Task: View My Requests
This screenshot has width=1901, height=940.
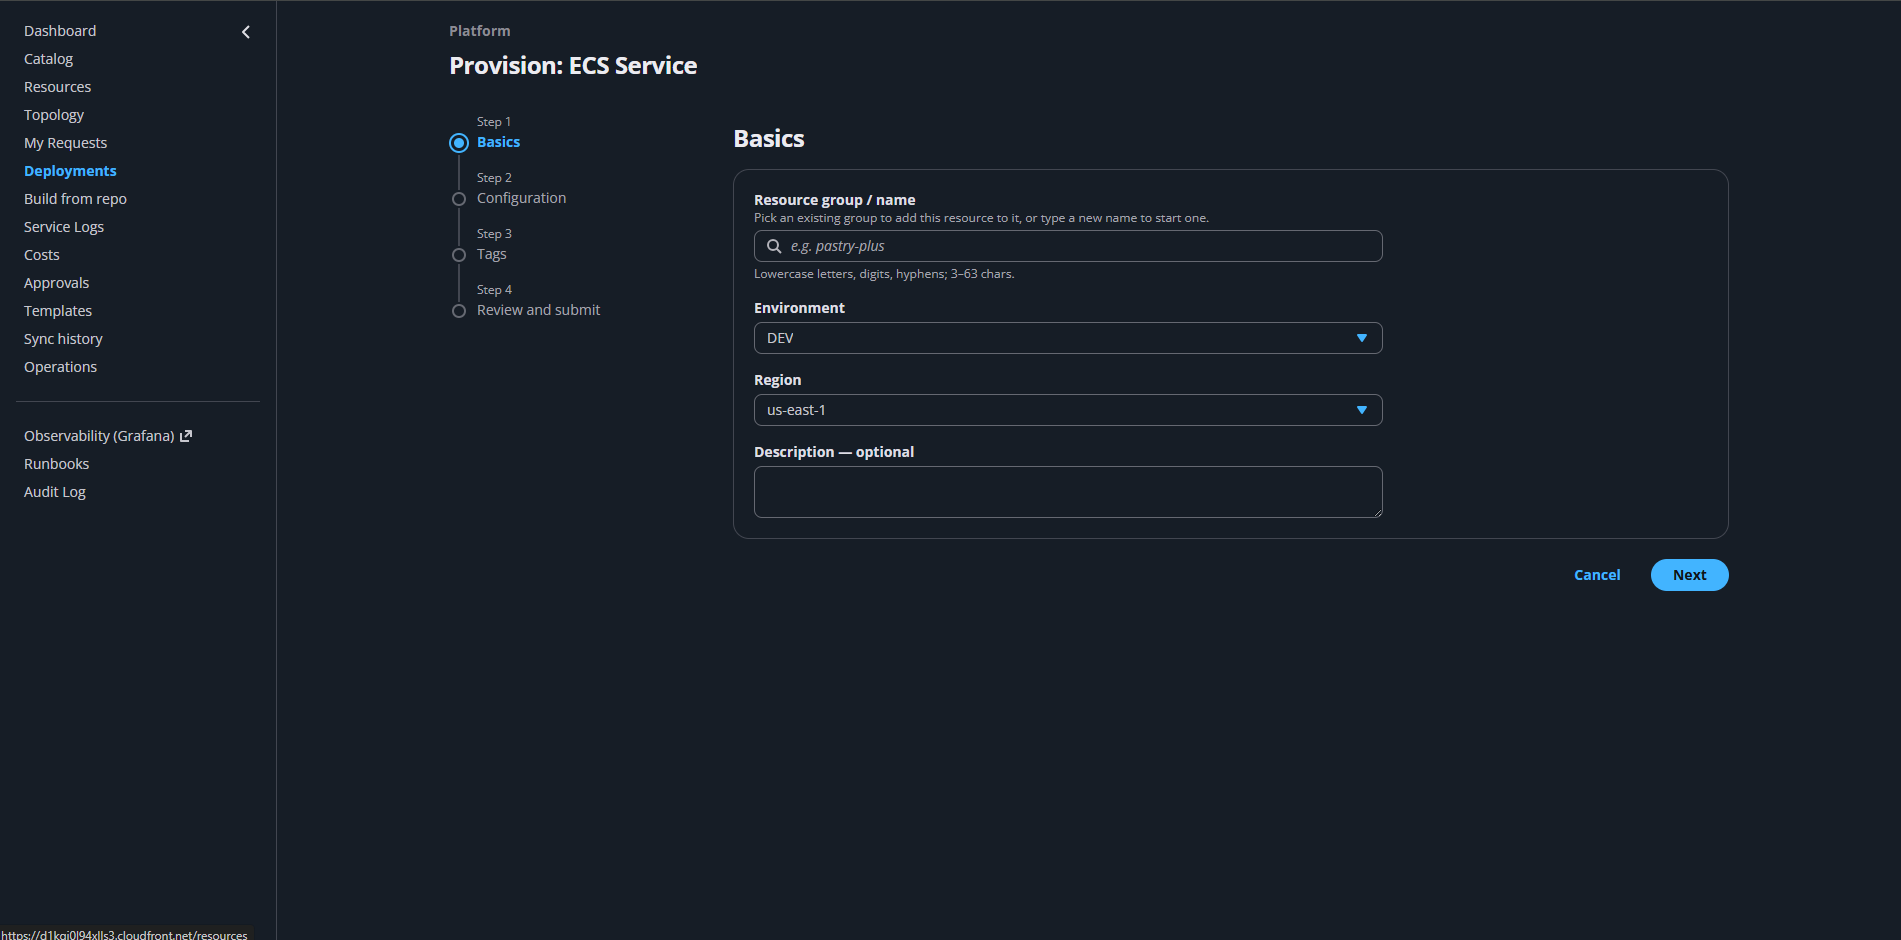Action: [x=65, y=143]
